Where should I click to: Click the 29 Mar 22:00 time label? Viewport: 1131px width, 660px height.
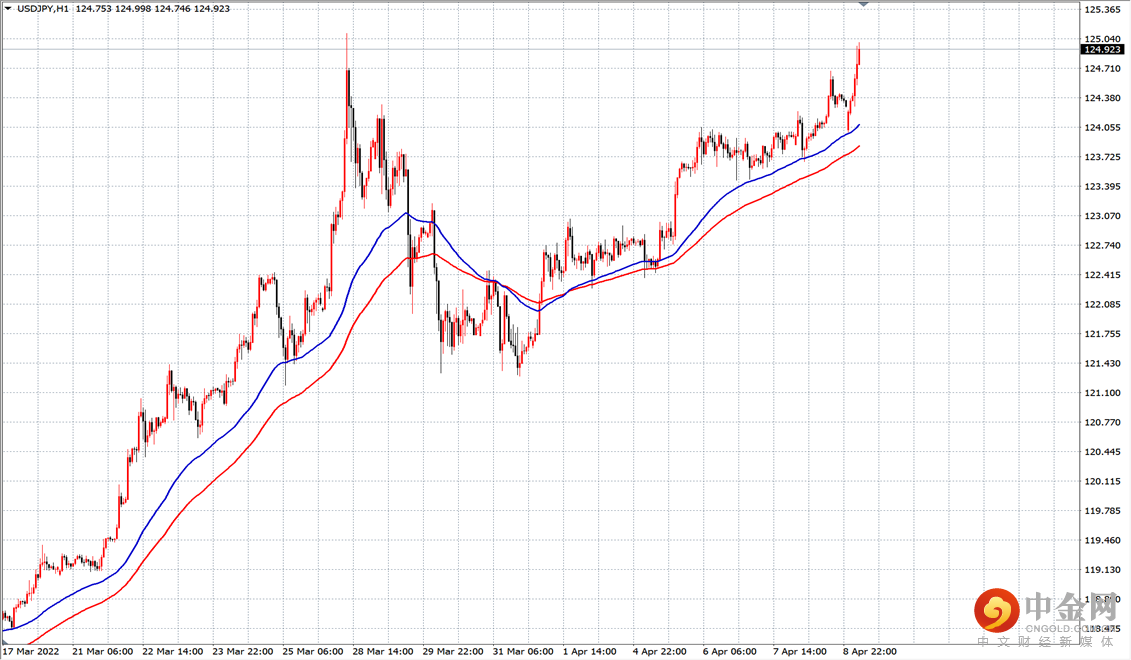coord(453,651)
